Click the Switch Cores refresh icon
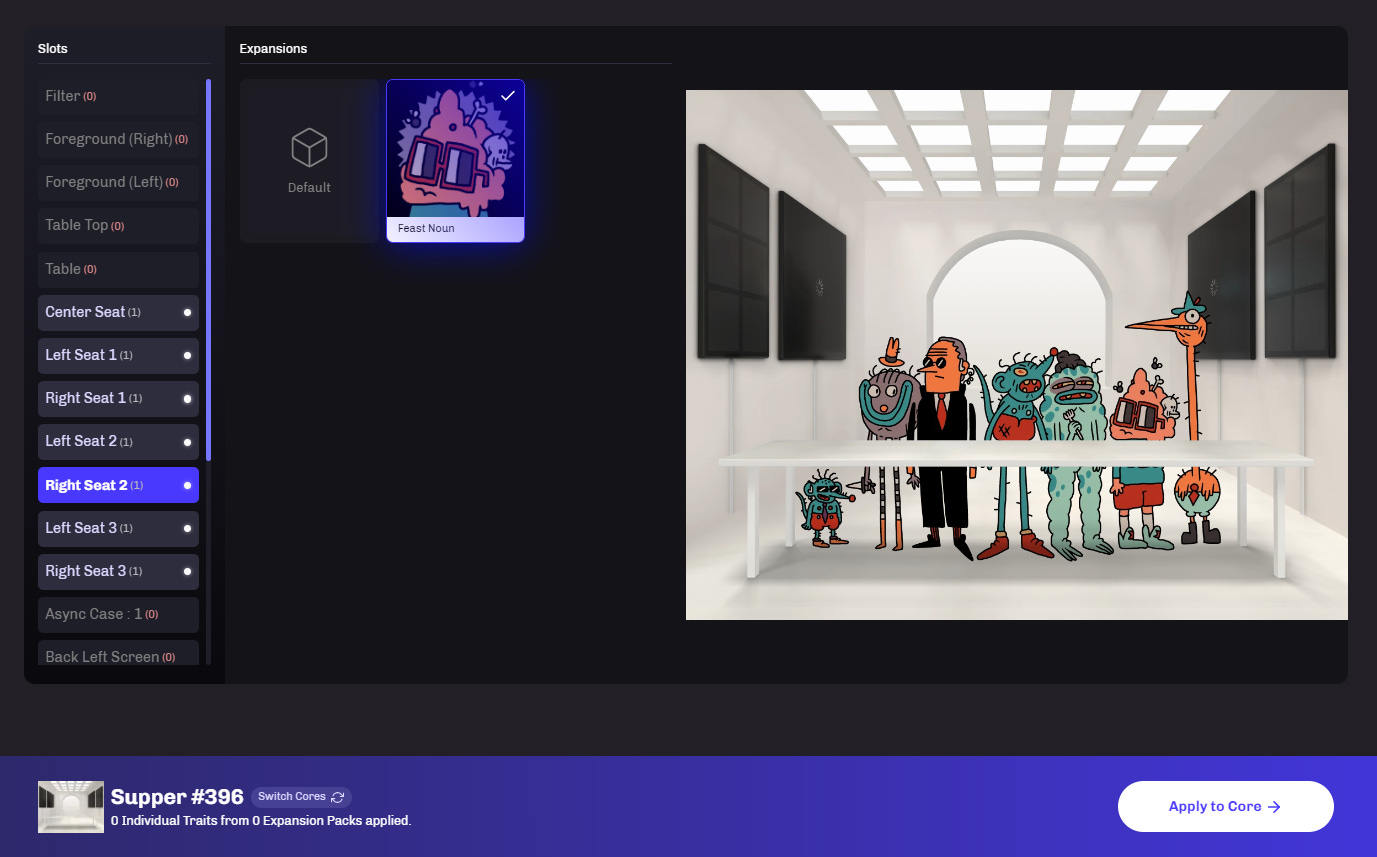Image resolution: width=1377 pixels, height=857 pixels. tap(338, 797)
